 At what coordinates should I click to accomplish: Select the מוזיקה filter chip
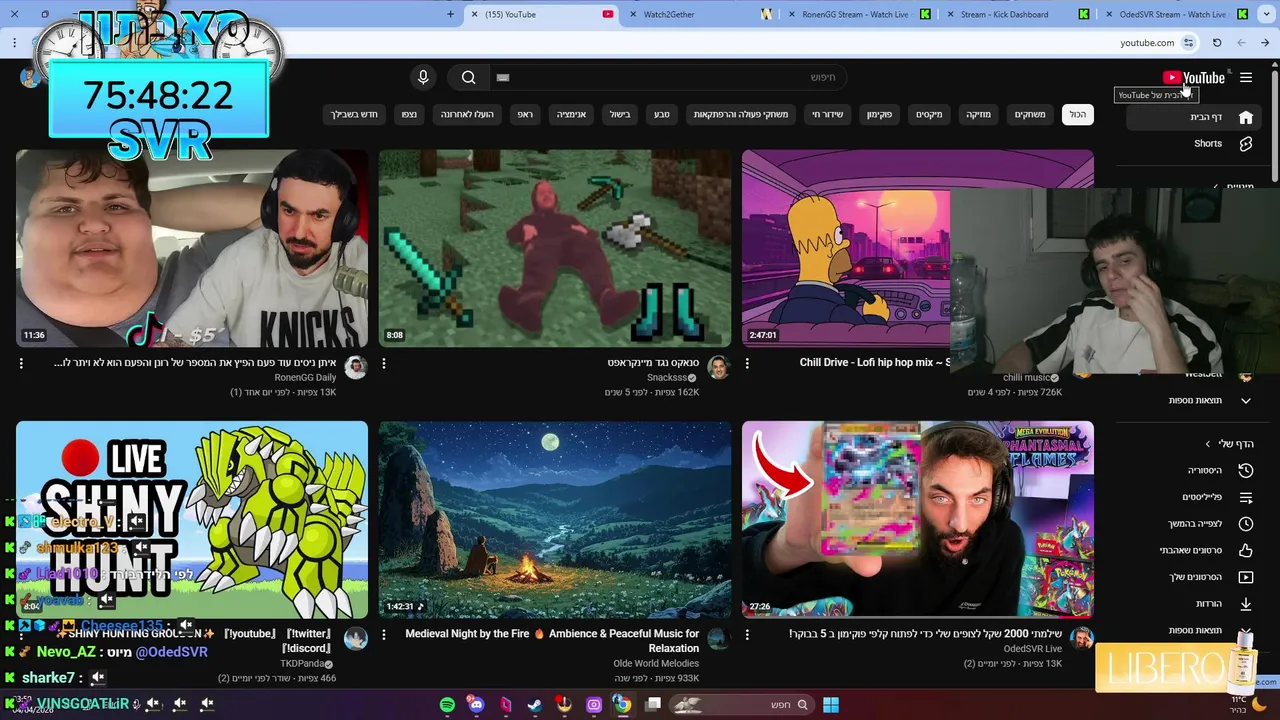[978, 114]
